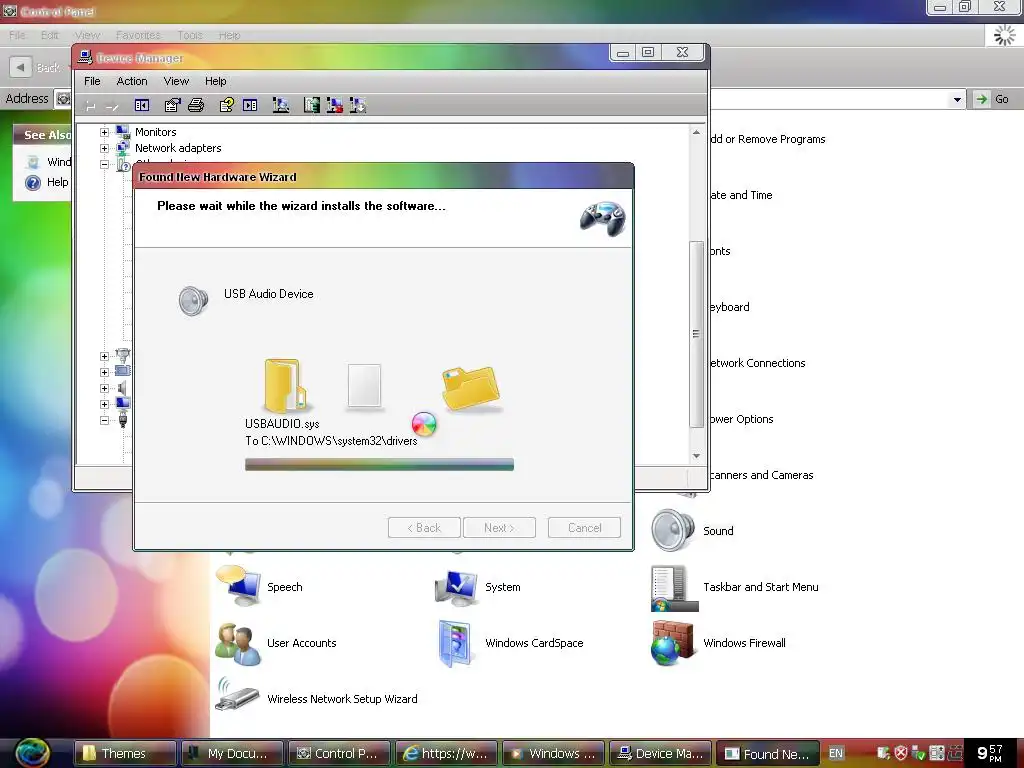Open the Favorites menu in Control Panel
Screen dimensions: 1024x768
(x=138, y=35)
